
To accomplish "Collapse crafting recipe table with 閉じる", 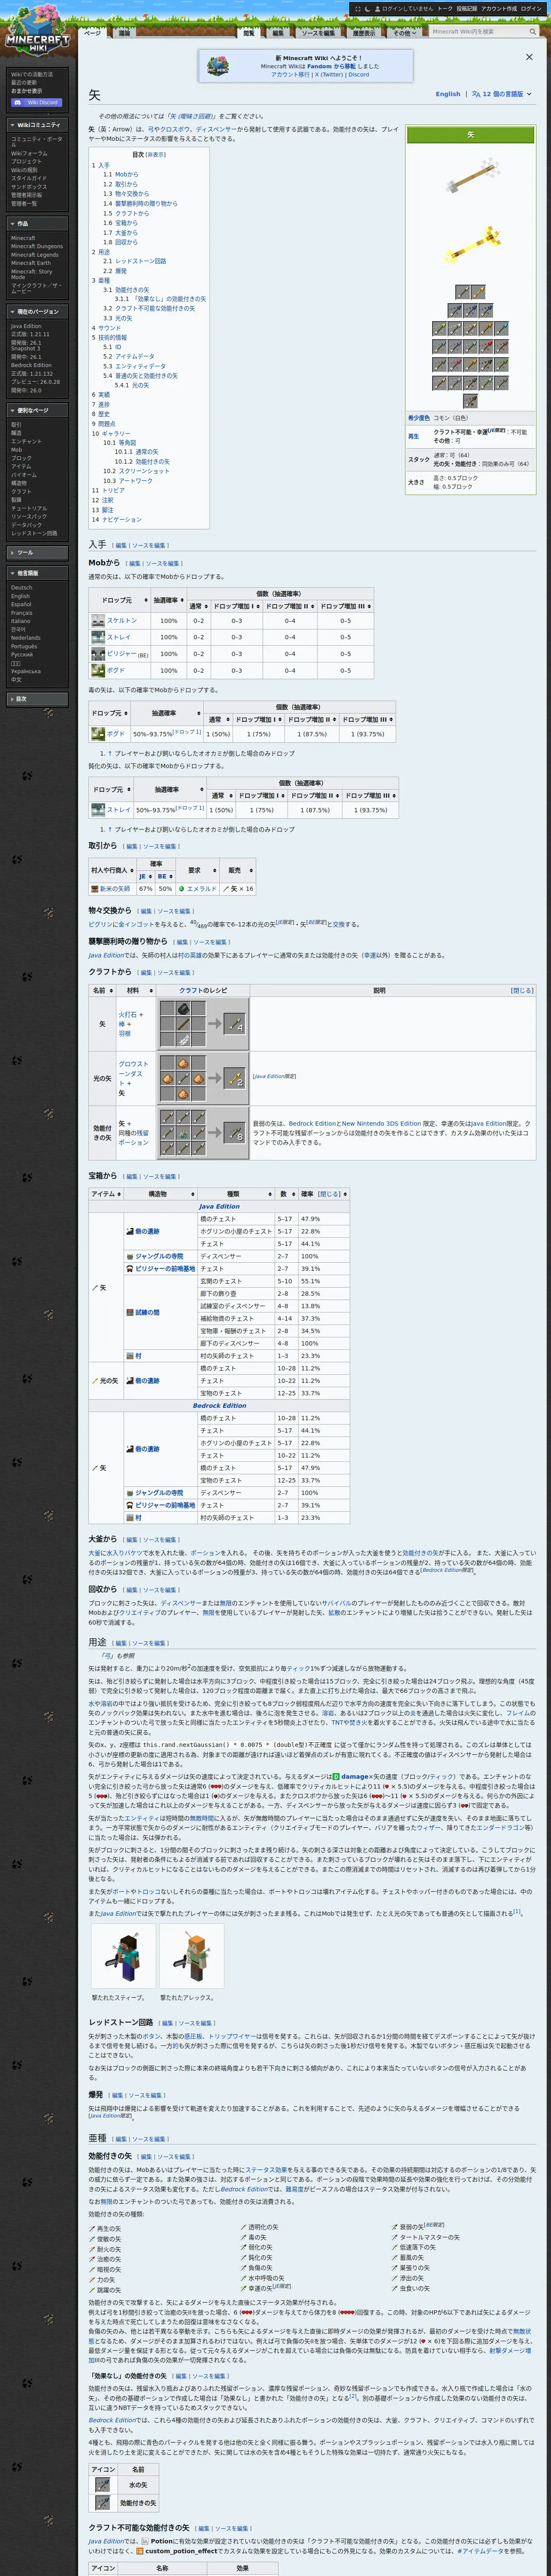I will (x=522, y=990).
